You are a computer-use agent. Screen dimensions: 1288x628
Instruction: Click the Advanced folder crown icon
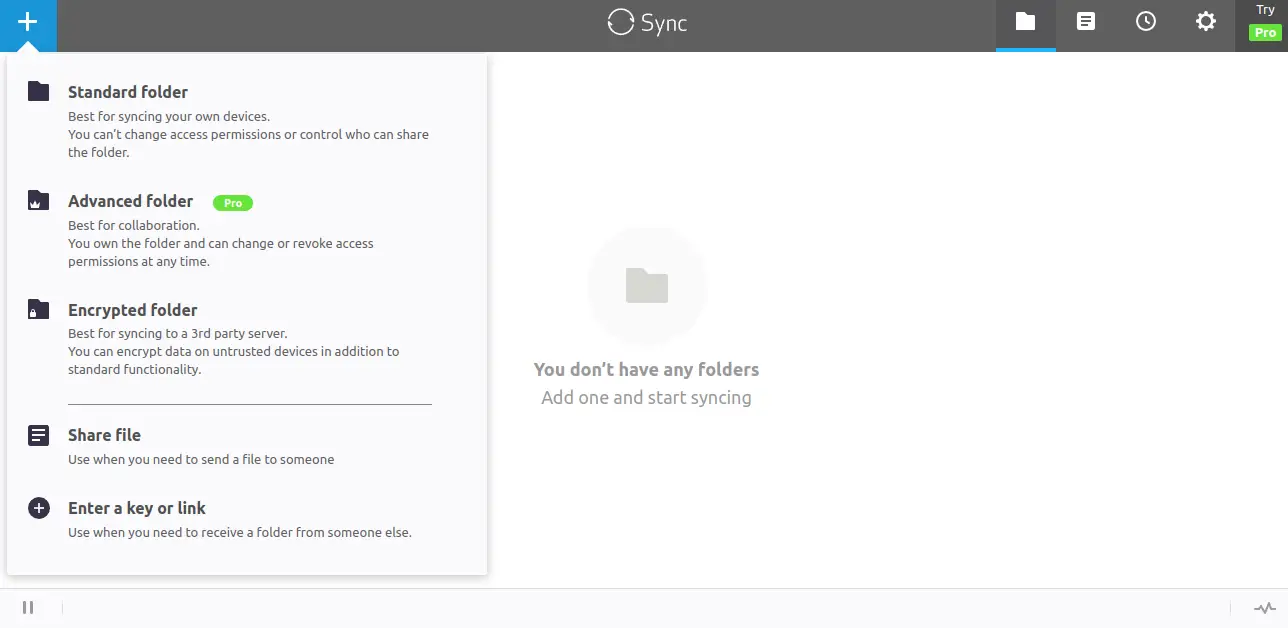[x=38, y=200]
